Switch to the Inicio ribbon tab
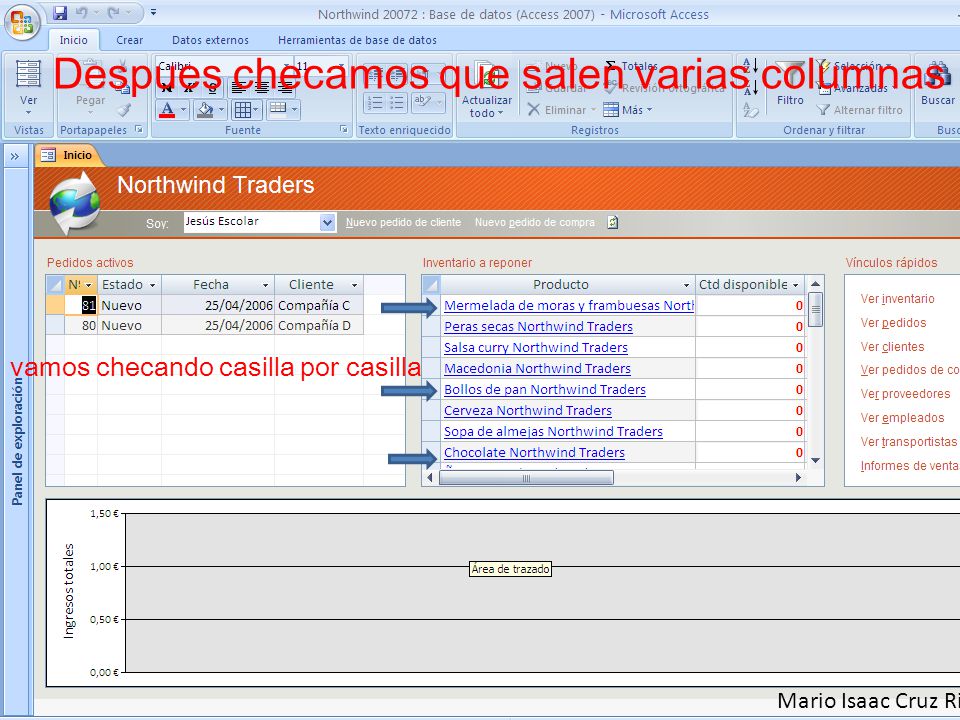This screenshot has width=960, height=720. [73, 40]
